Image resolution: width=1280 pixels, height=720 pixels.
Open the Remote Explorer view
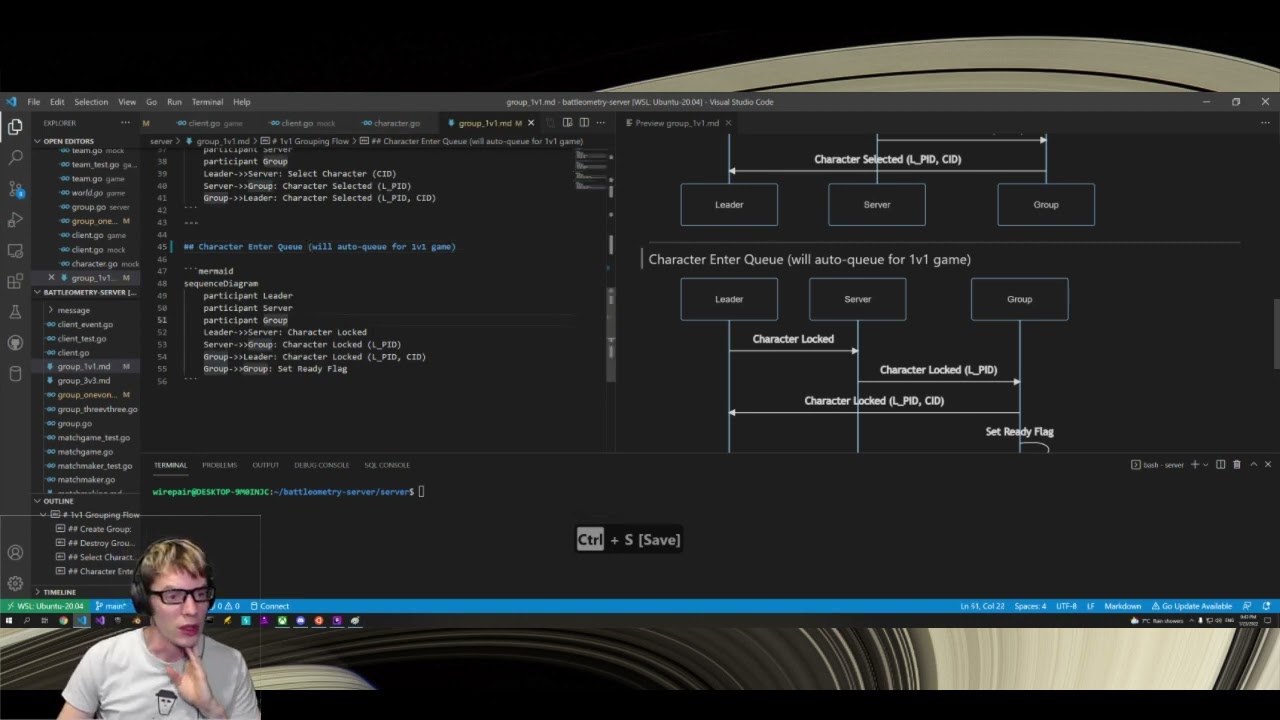point(15,251)
